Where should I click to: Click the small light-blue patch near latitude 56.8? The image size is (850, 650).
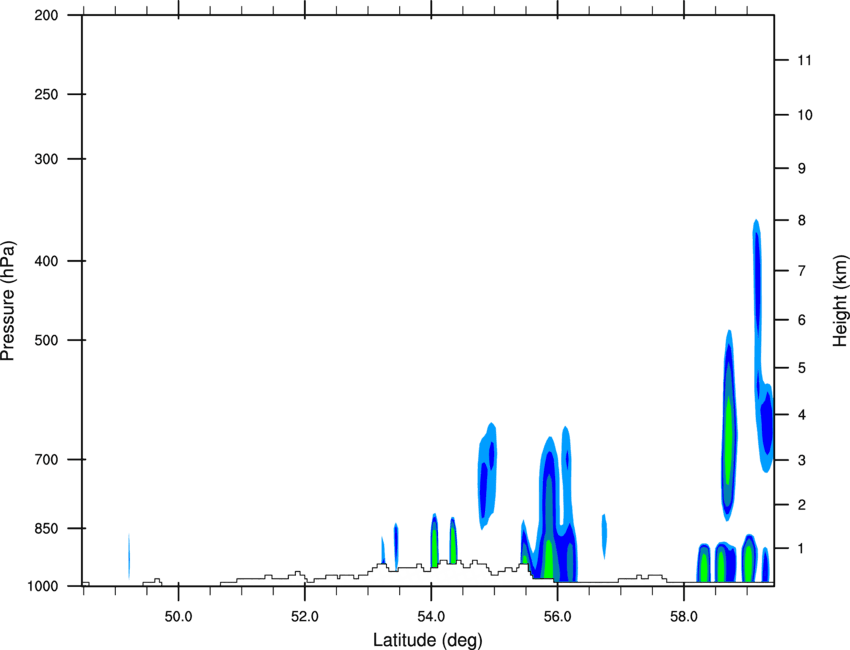click(x=604, y=536)
